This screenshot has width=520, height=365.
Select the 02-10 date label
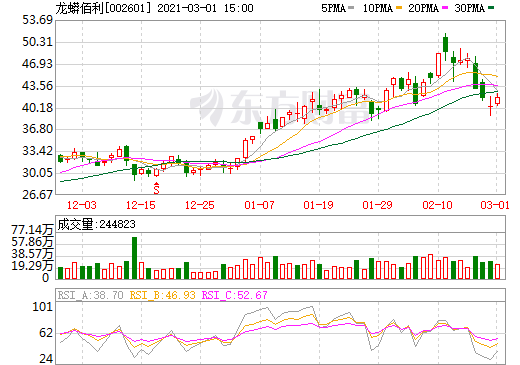click(x=437, y=205)
